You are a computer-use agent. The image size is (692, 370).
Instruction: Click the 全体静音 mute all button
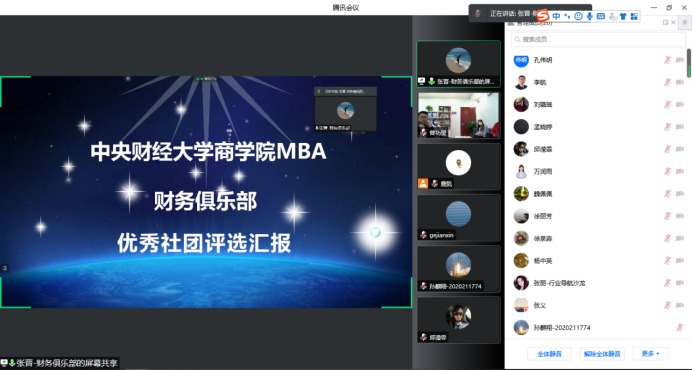549,354
